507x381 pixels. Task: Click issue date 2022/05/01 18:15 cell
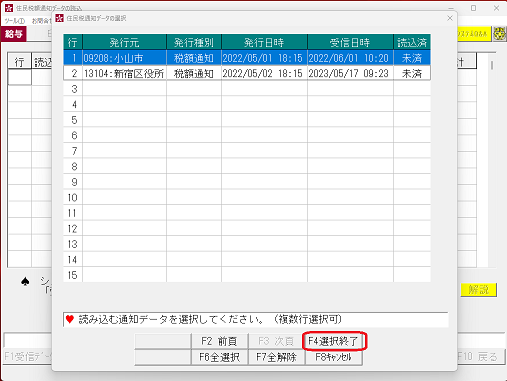[264, 58]
